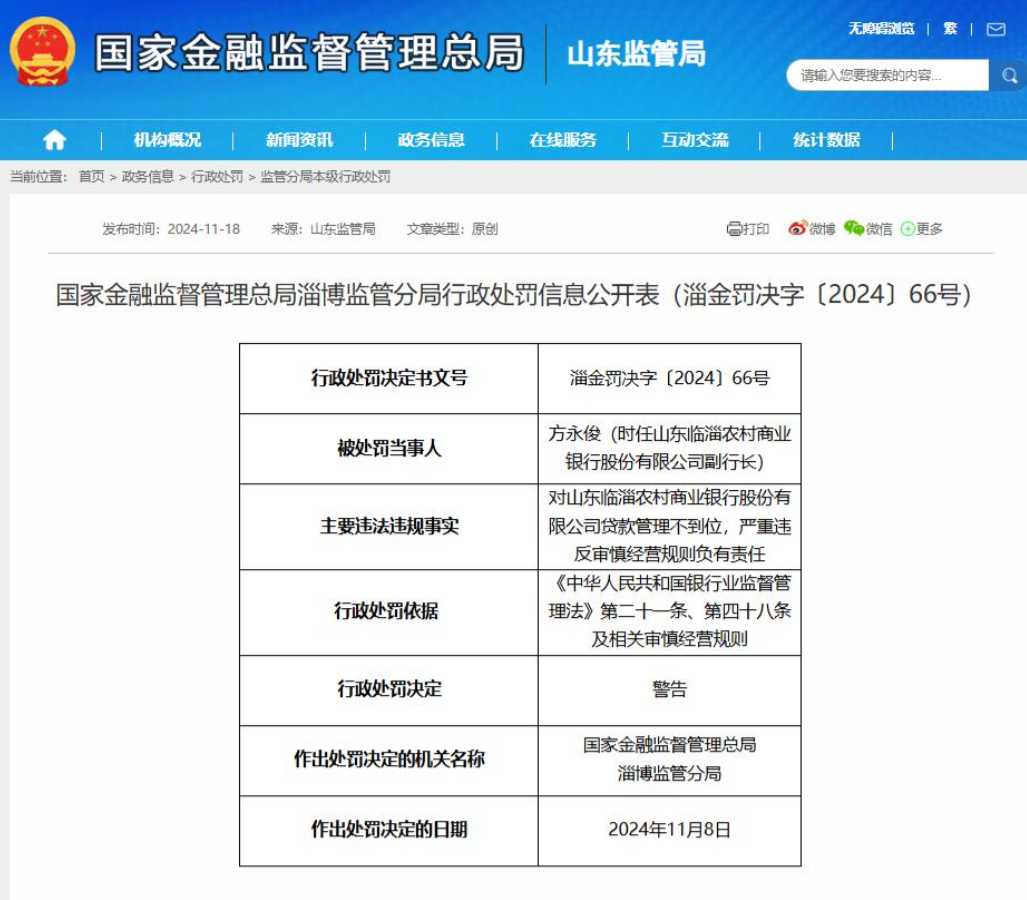Click the 行政处罚 breadcrumb link
1027x900 pixels.
point(217,176)
